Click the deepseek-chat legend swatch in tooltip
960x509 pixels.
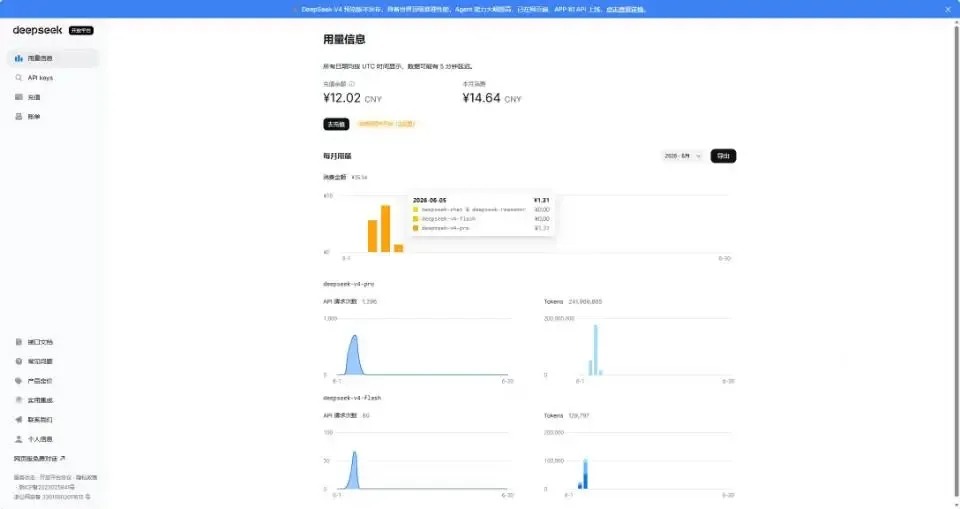[416, 209]
